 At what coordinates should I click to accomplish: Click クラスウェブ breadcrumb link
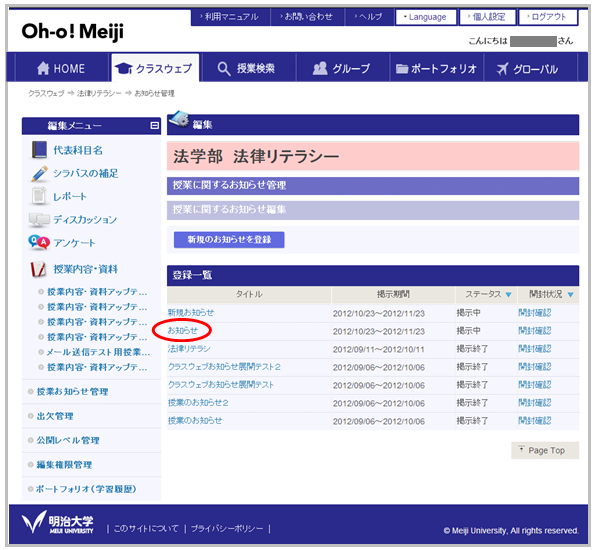tap(46, 93)
